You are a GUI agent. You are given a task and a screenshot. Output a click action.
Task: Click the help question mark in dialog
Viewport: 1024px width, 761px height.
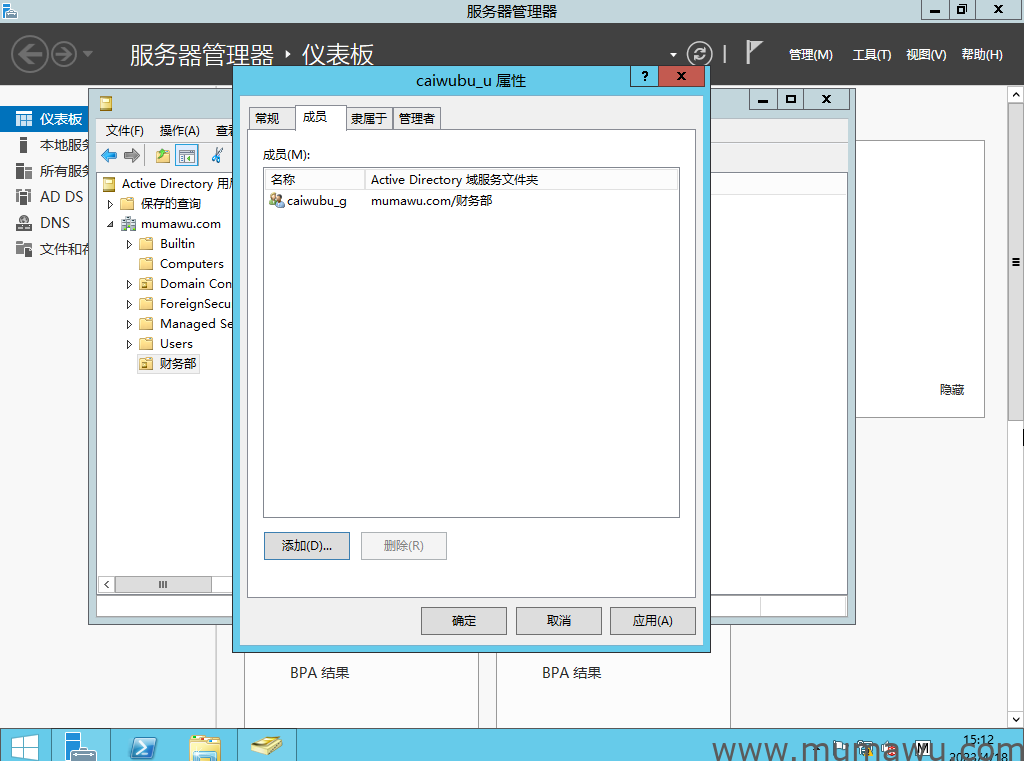(644, 77)
